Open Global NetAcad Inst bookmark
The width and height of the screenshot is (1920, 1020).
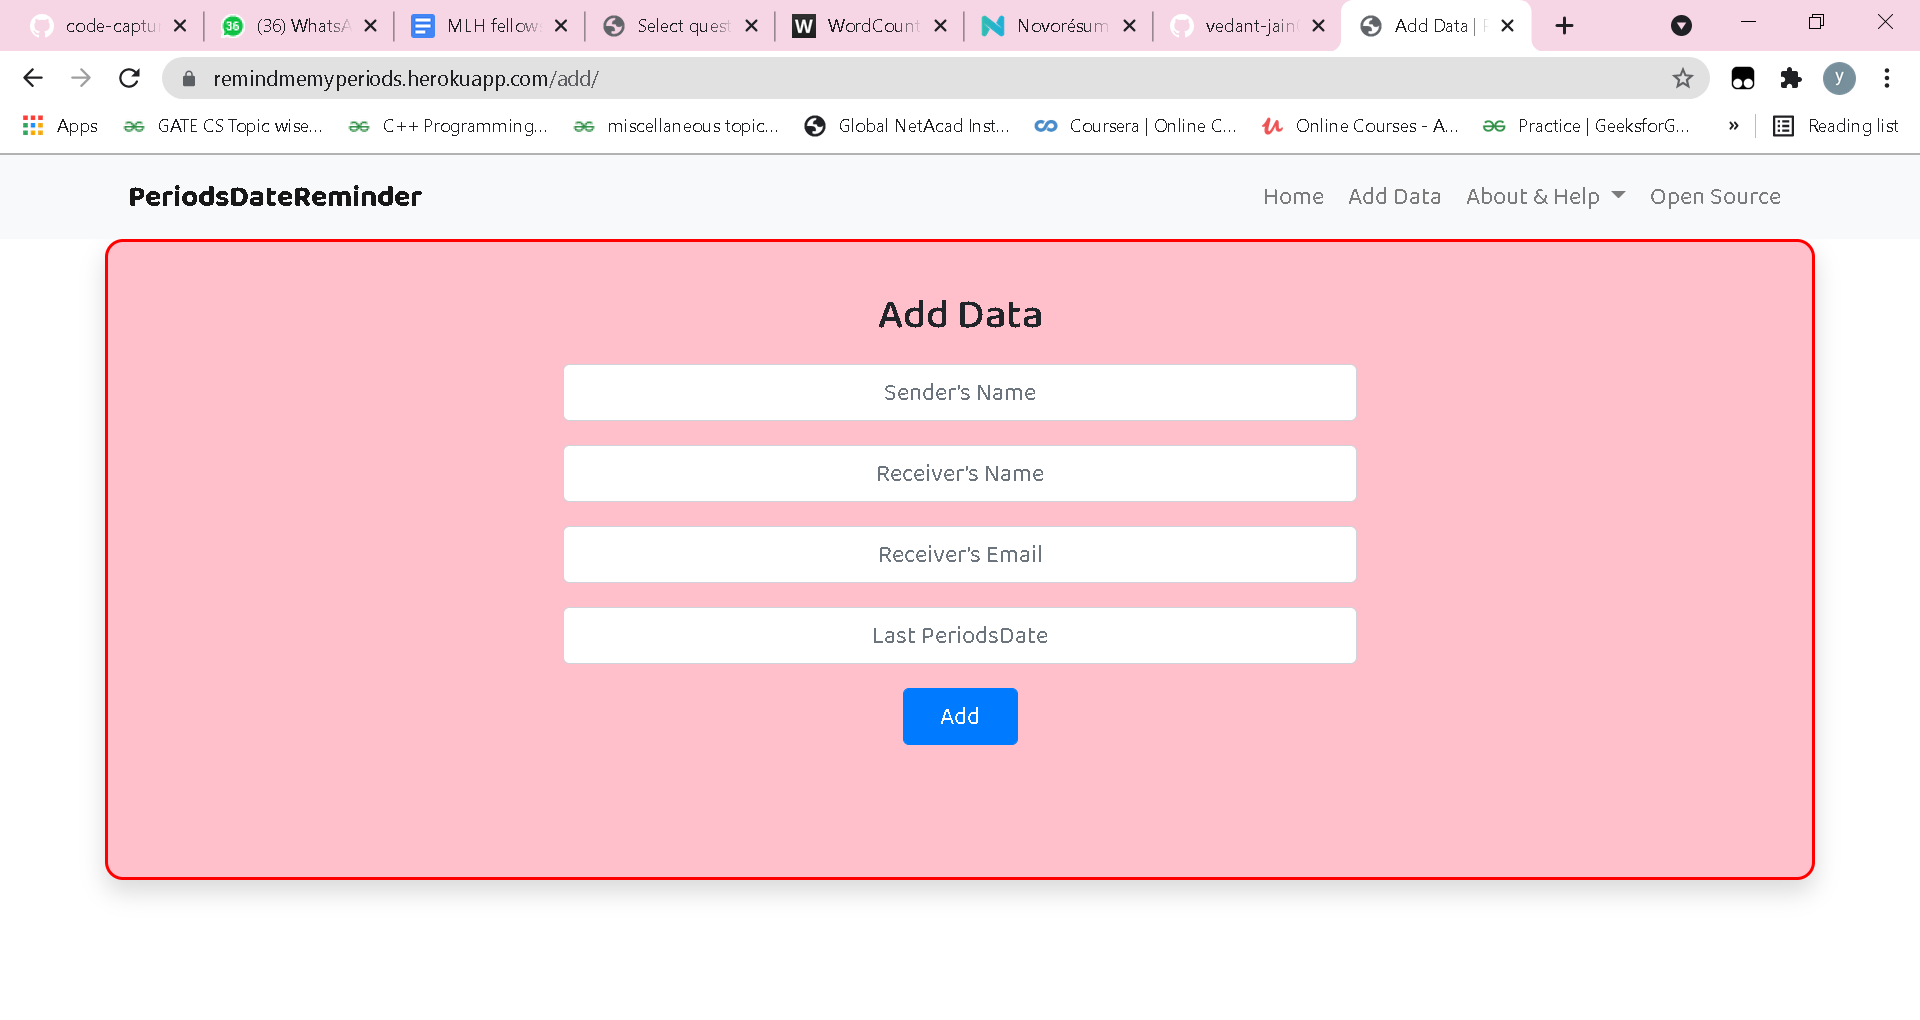[x=908, y=126]
